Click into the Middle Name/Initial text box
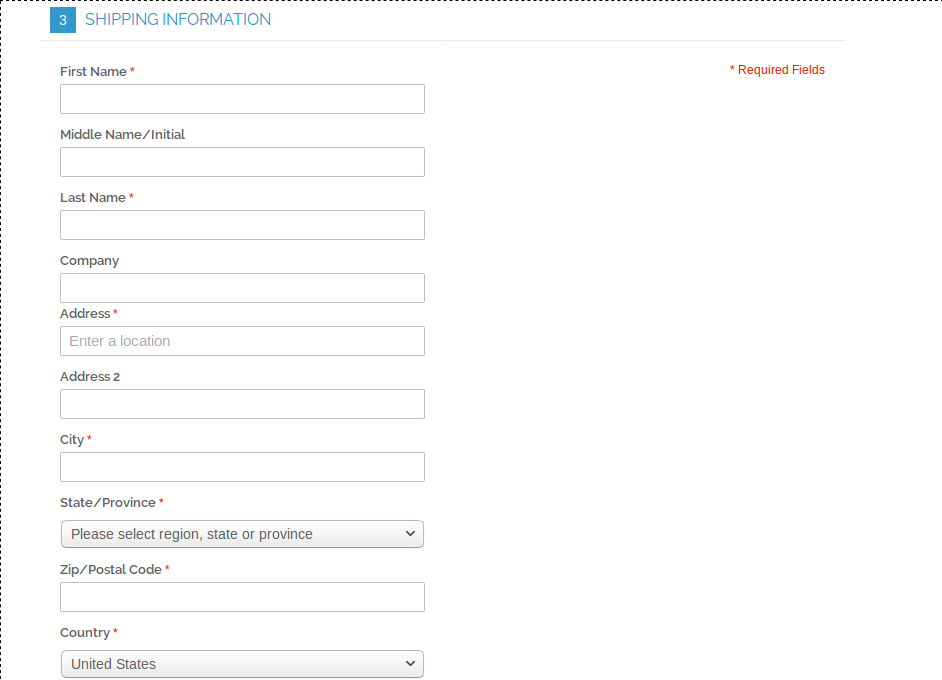 (242, 162)
